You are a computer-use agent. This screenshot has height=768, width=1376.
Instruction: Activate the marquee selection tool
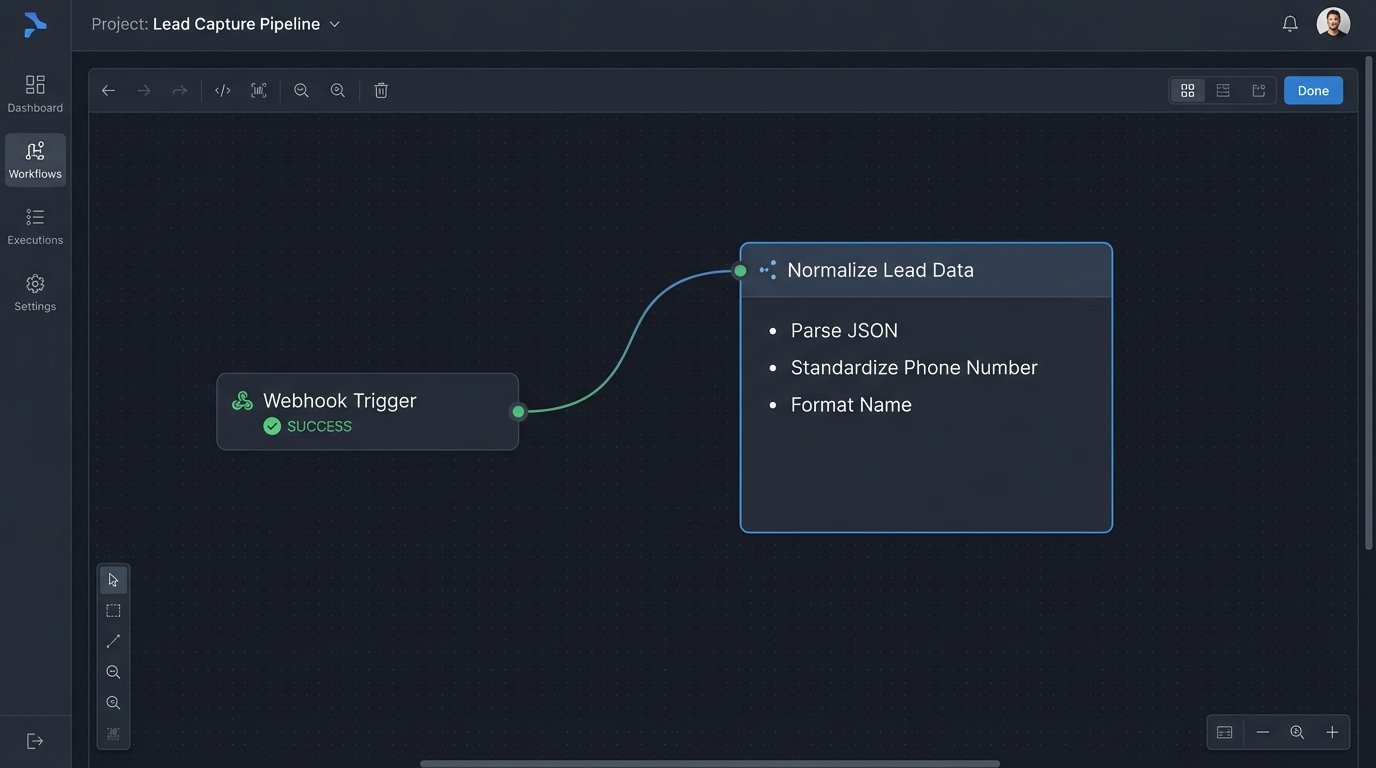coord(113,610)
